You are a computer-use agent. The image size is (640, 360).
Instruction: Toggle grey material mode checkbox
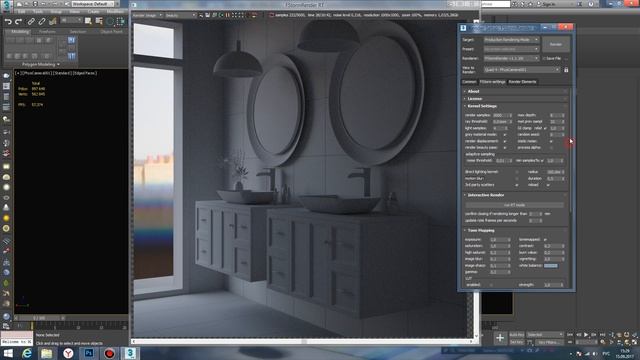(505, 135)
